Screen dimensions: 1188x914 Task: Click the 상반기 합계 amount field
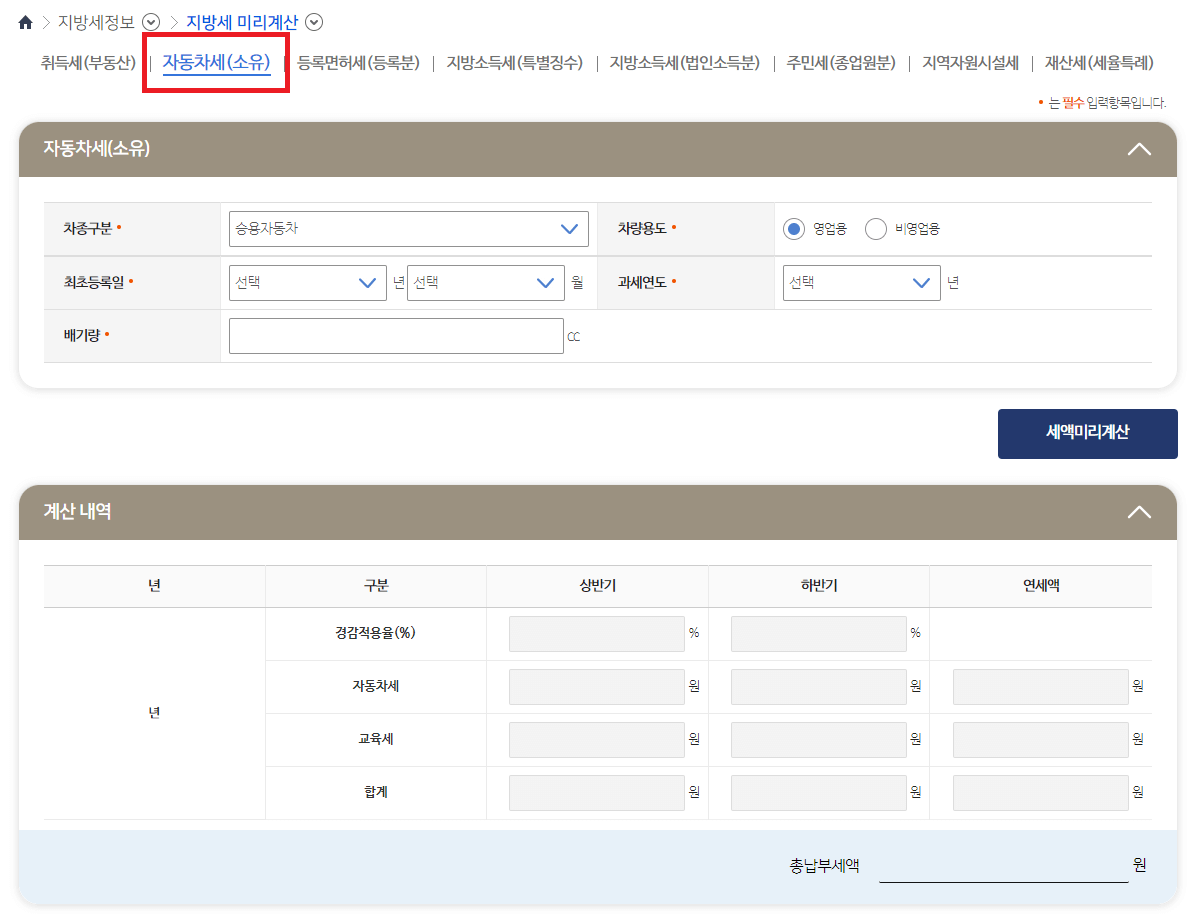[x=596, y=793]
